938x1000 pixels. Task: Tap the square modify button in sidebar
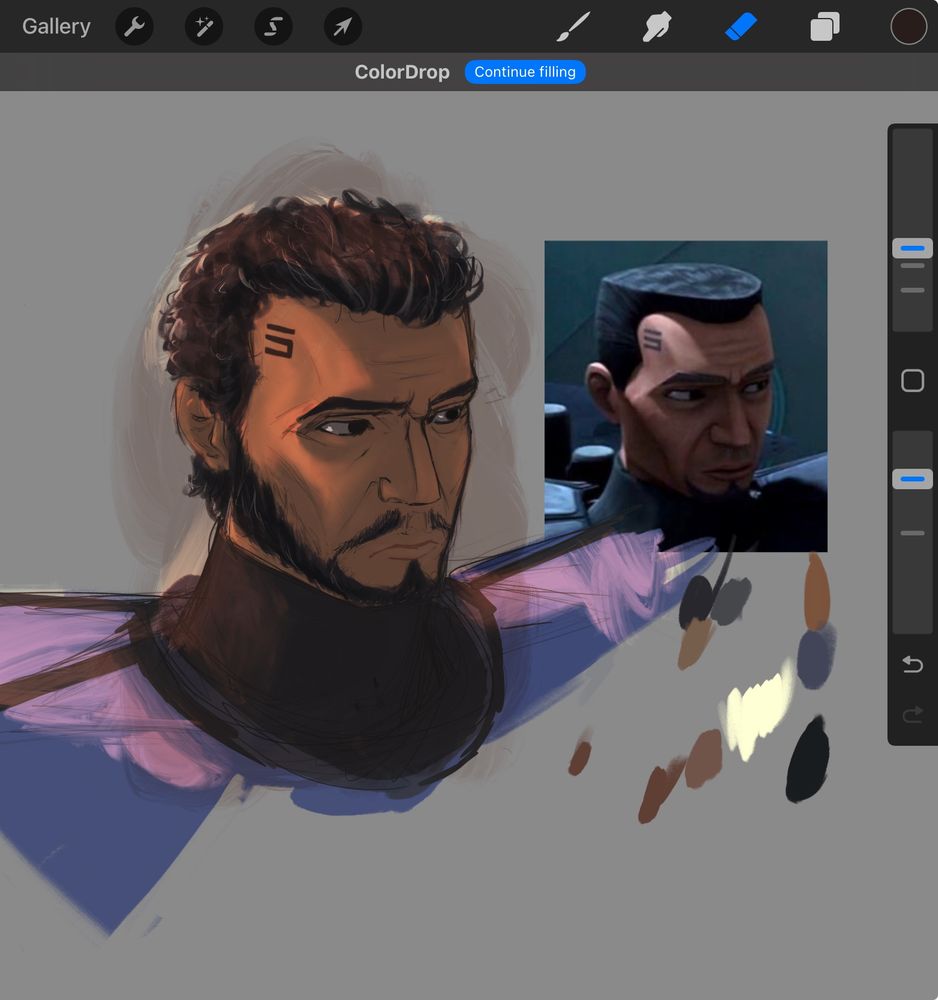(x=912, y=381)
